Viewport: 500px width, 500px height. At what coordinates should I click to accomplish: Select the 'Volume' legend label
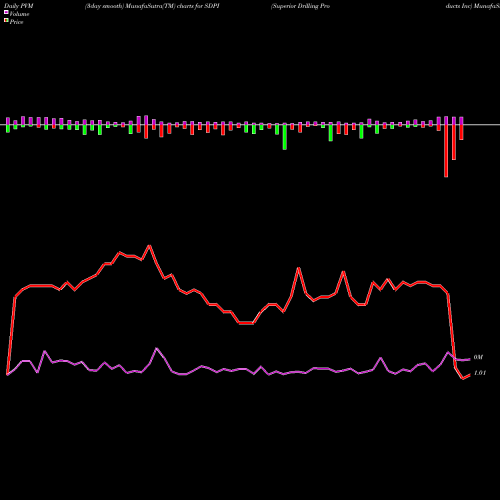pos(19,14)
